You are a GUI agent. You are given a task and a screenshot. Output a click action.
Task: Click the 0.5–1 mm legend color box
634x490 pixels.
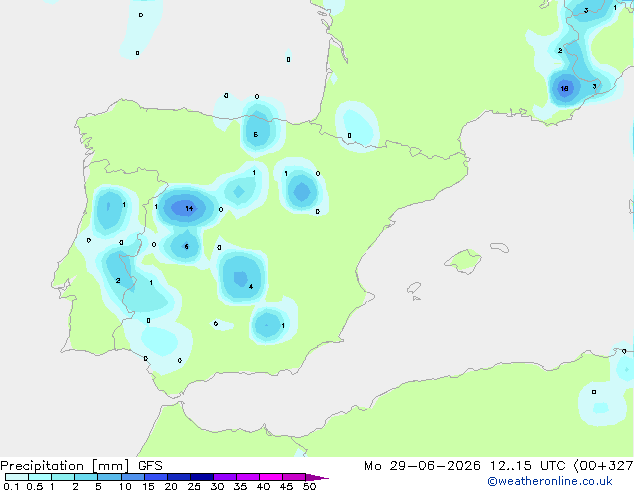[x=40, y=477]
